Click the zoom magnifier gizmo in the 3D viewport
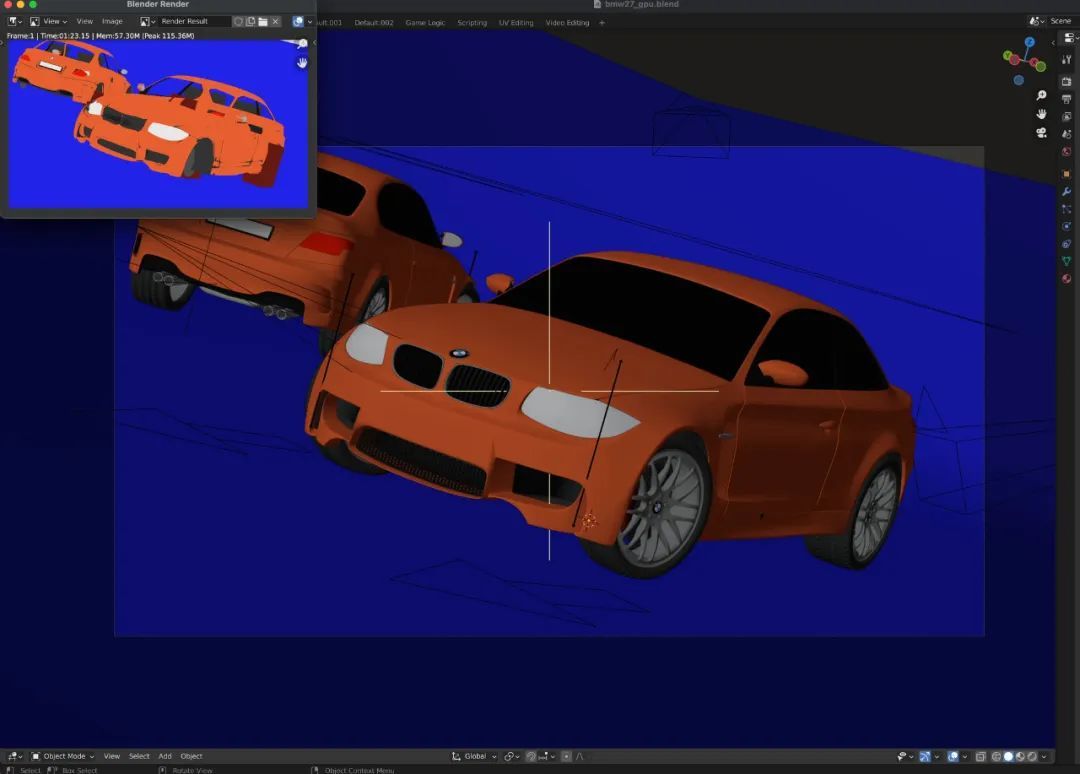1080x774 pixels. [1041, 96]
